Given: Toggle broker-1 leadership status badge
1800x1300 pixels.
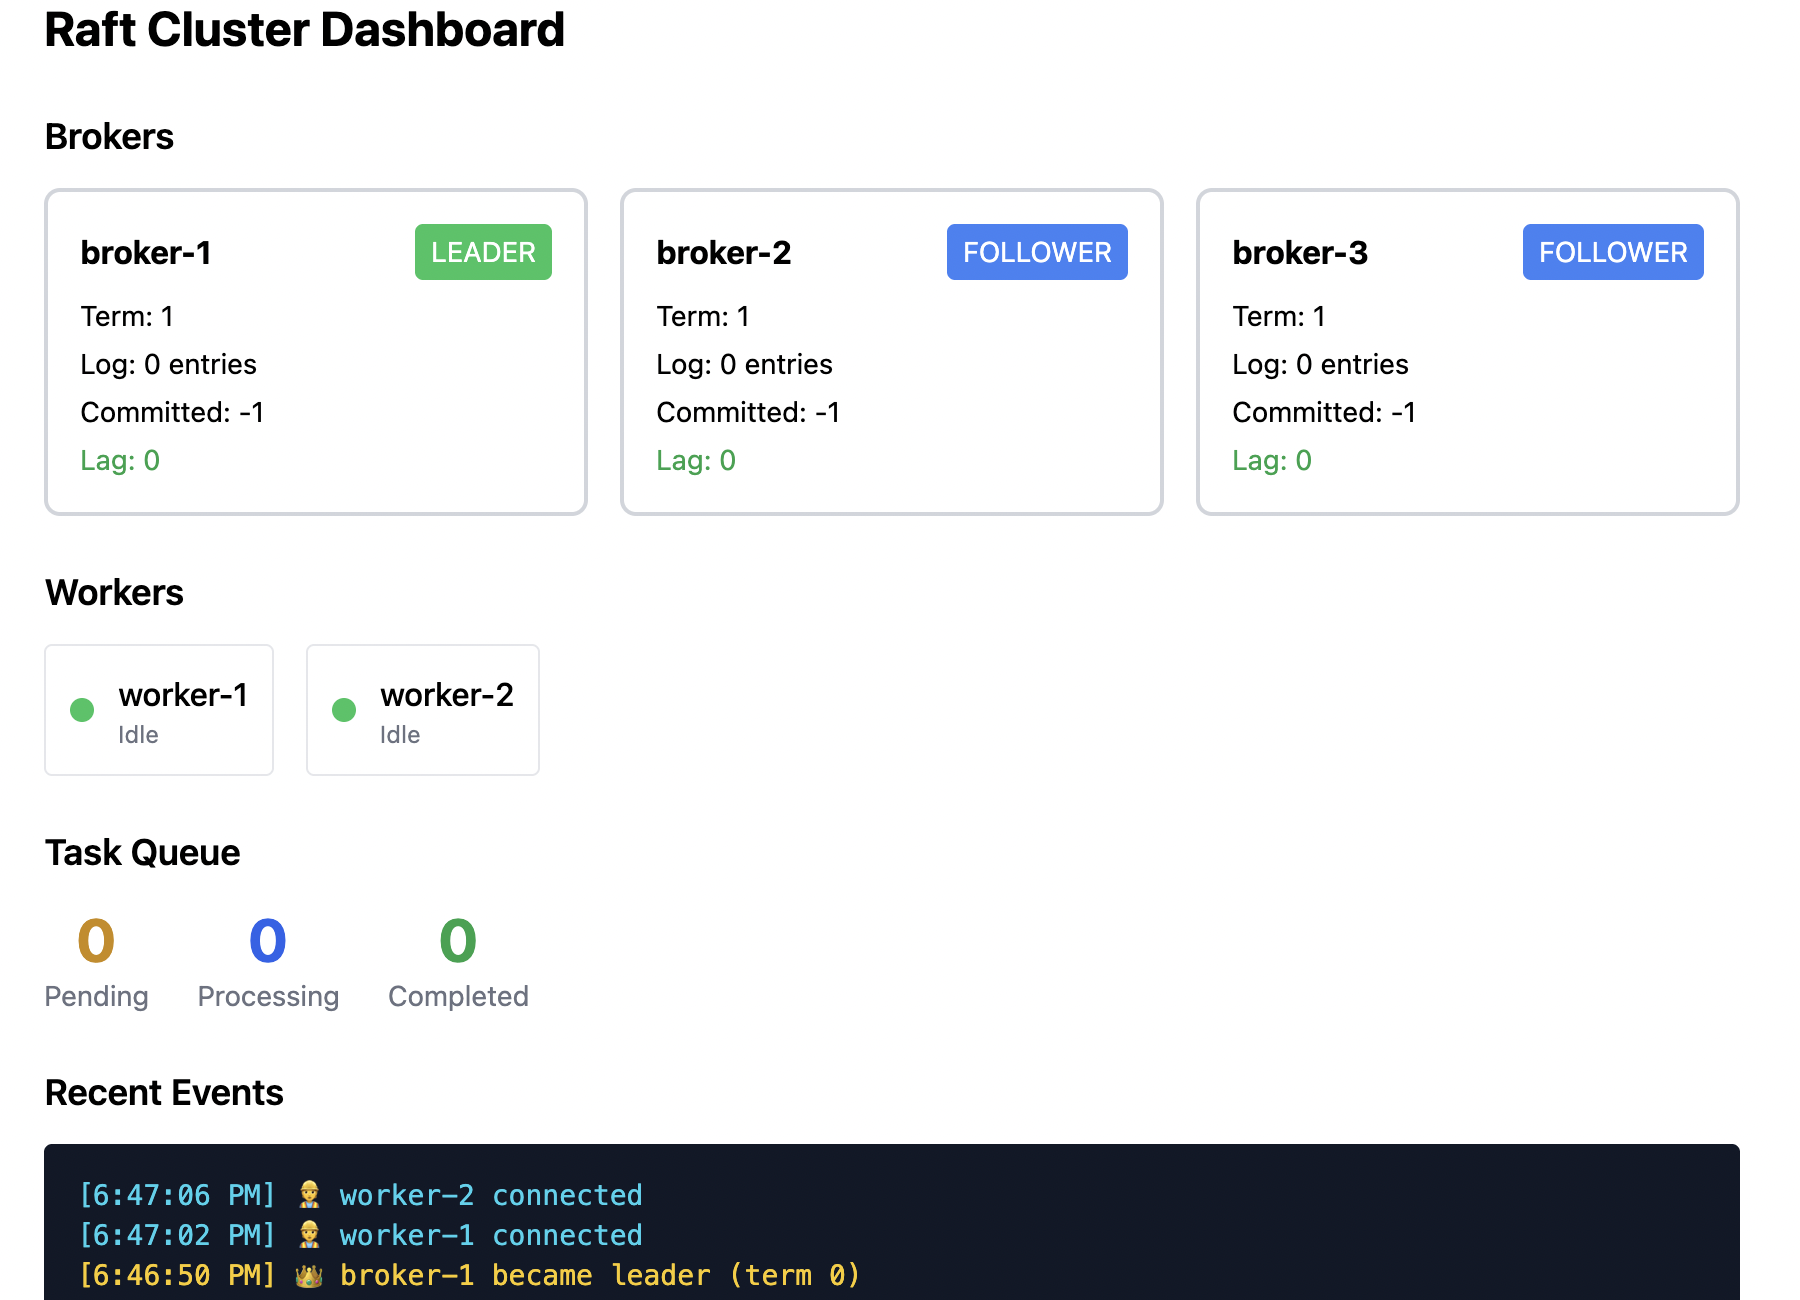Looking at the screenshot, I should pyautogui.click(x=483, y=252).
